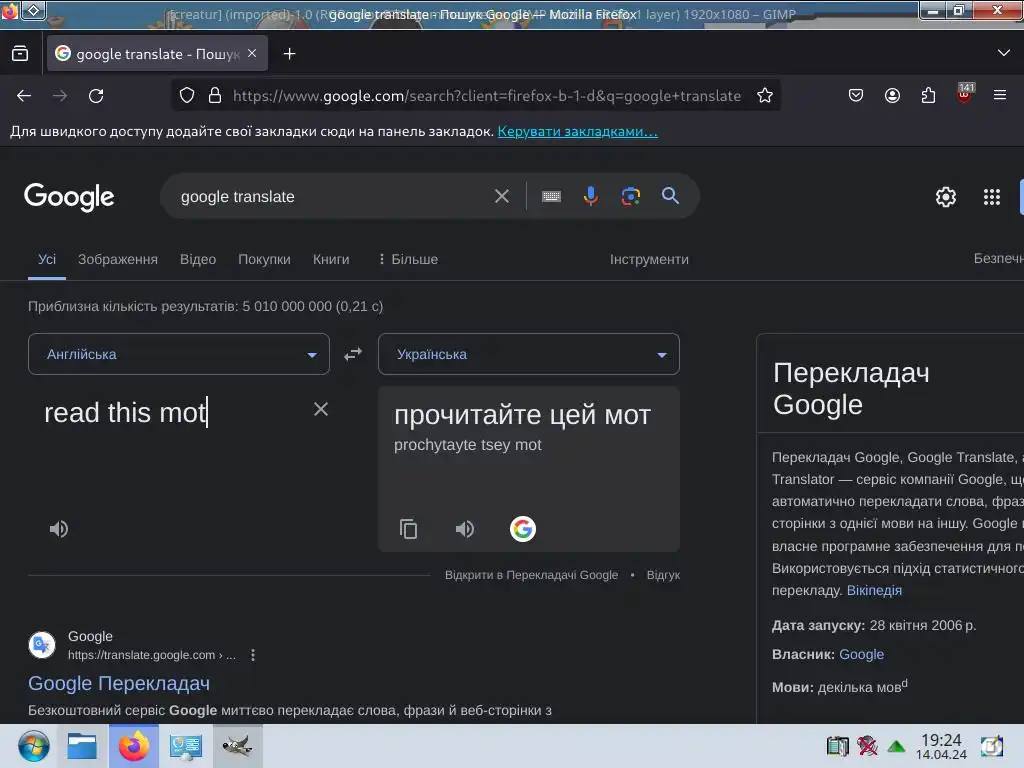Click the crossed-out network tray icon
Viewport: 1024px width, 768px height.
pyautogui.click(x=867, y=746)
